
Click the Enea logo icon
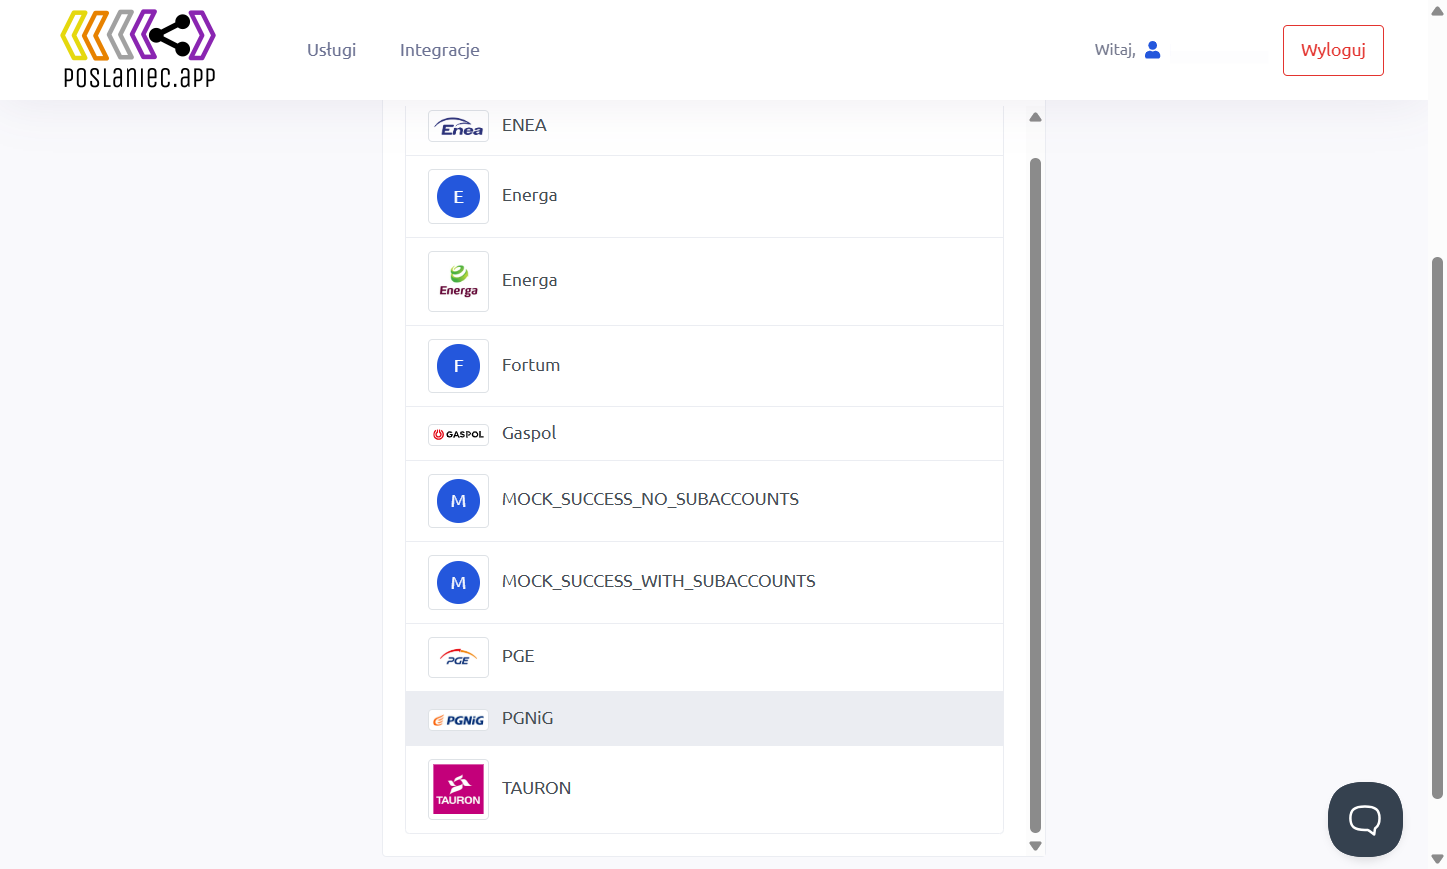click(459, 126)
